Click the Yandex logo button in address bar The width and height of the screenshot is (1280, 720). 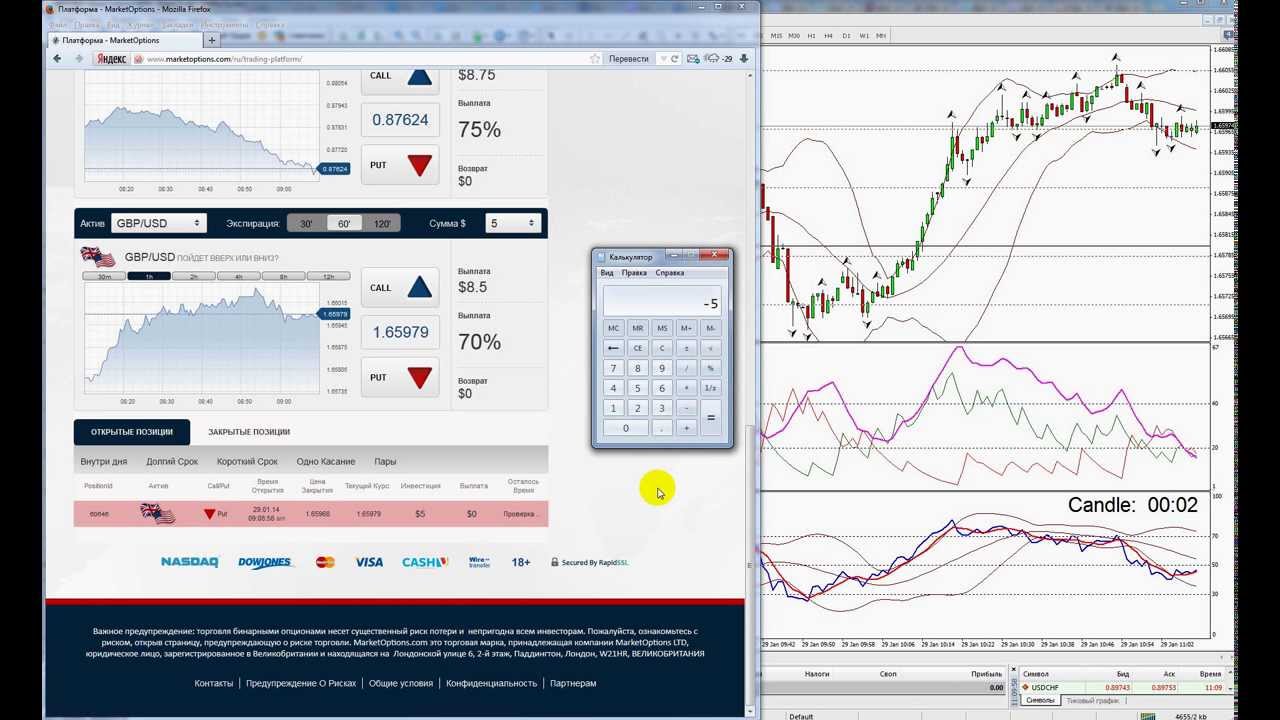(111, 59)
